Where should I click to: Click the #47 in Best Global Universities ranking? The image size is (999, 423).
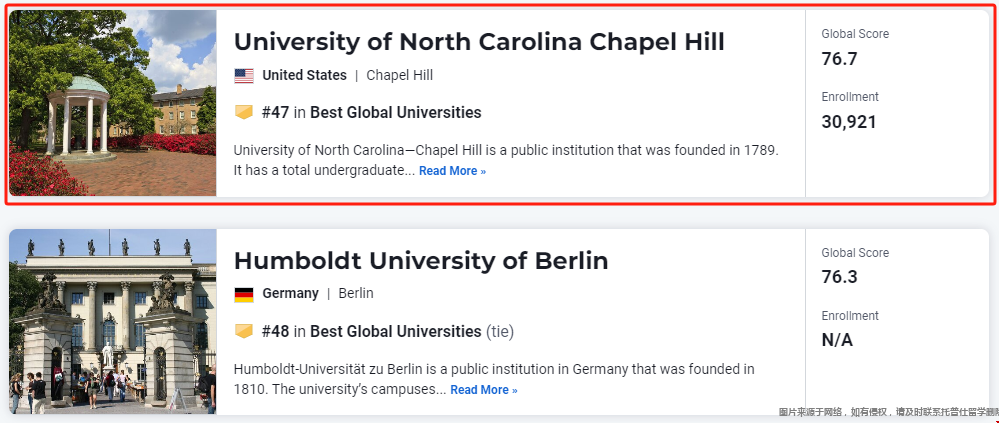[371, 113]
